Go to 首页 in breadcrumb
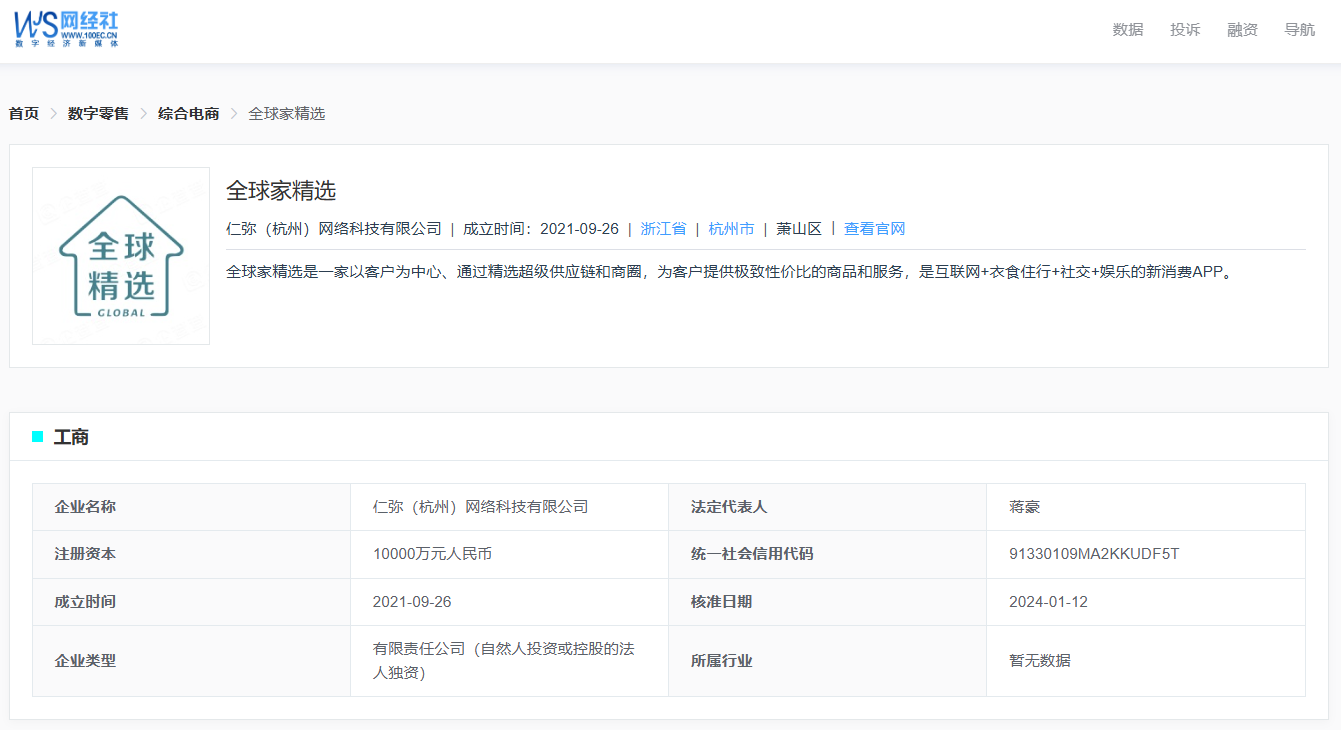 click(24, 114)
